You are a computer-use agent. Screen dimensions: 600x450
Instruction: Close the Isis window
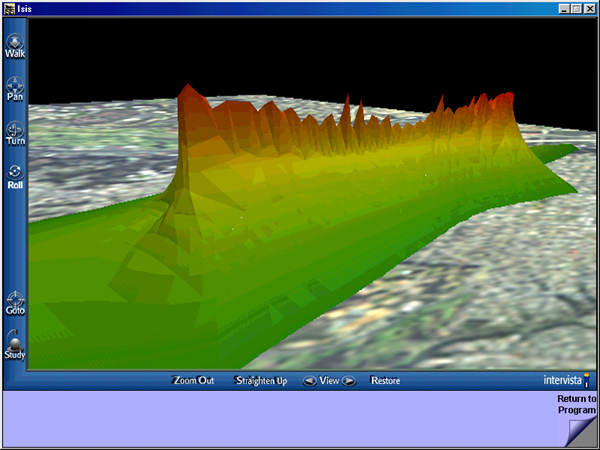pos(589,9)
